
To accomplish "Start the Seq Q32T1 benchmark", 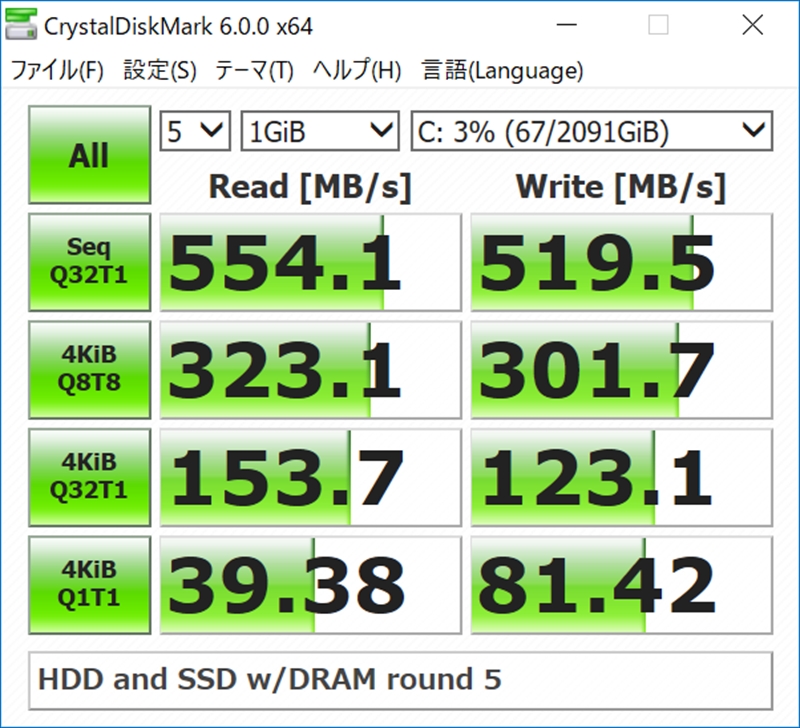I will pyautogui.click(x=89, y=262).
